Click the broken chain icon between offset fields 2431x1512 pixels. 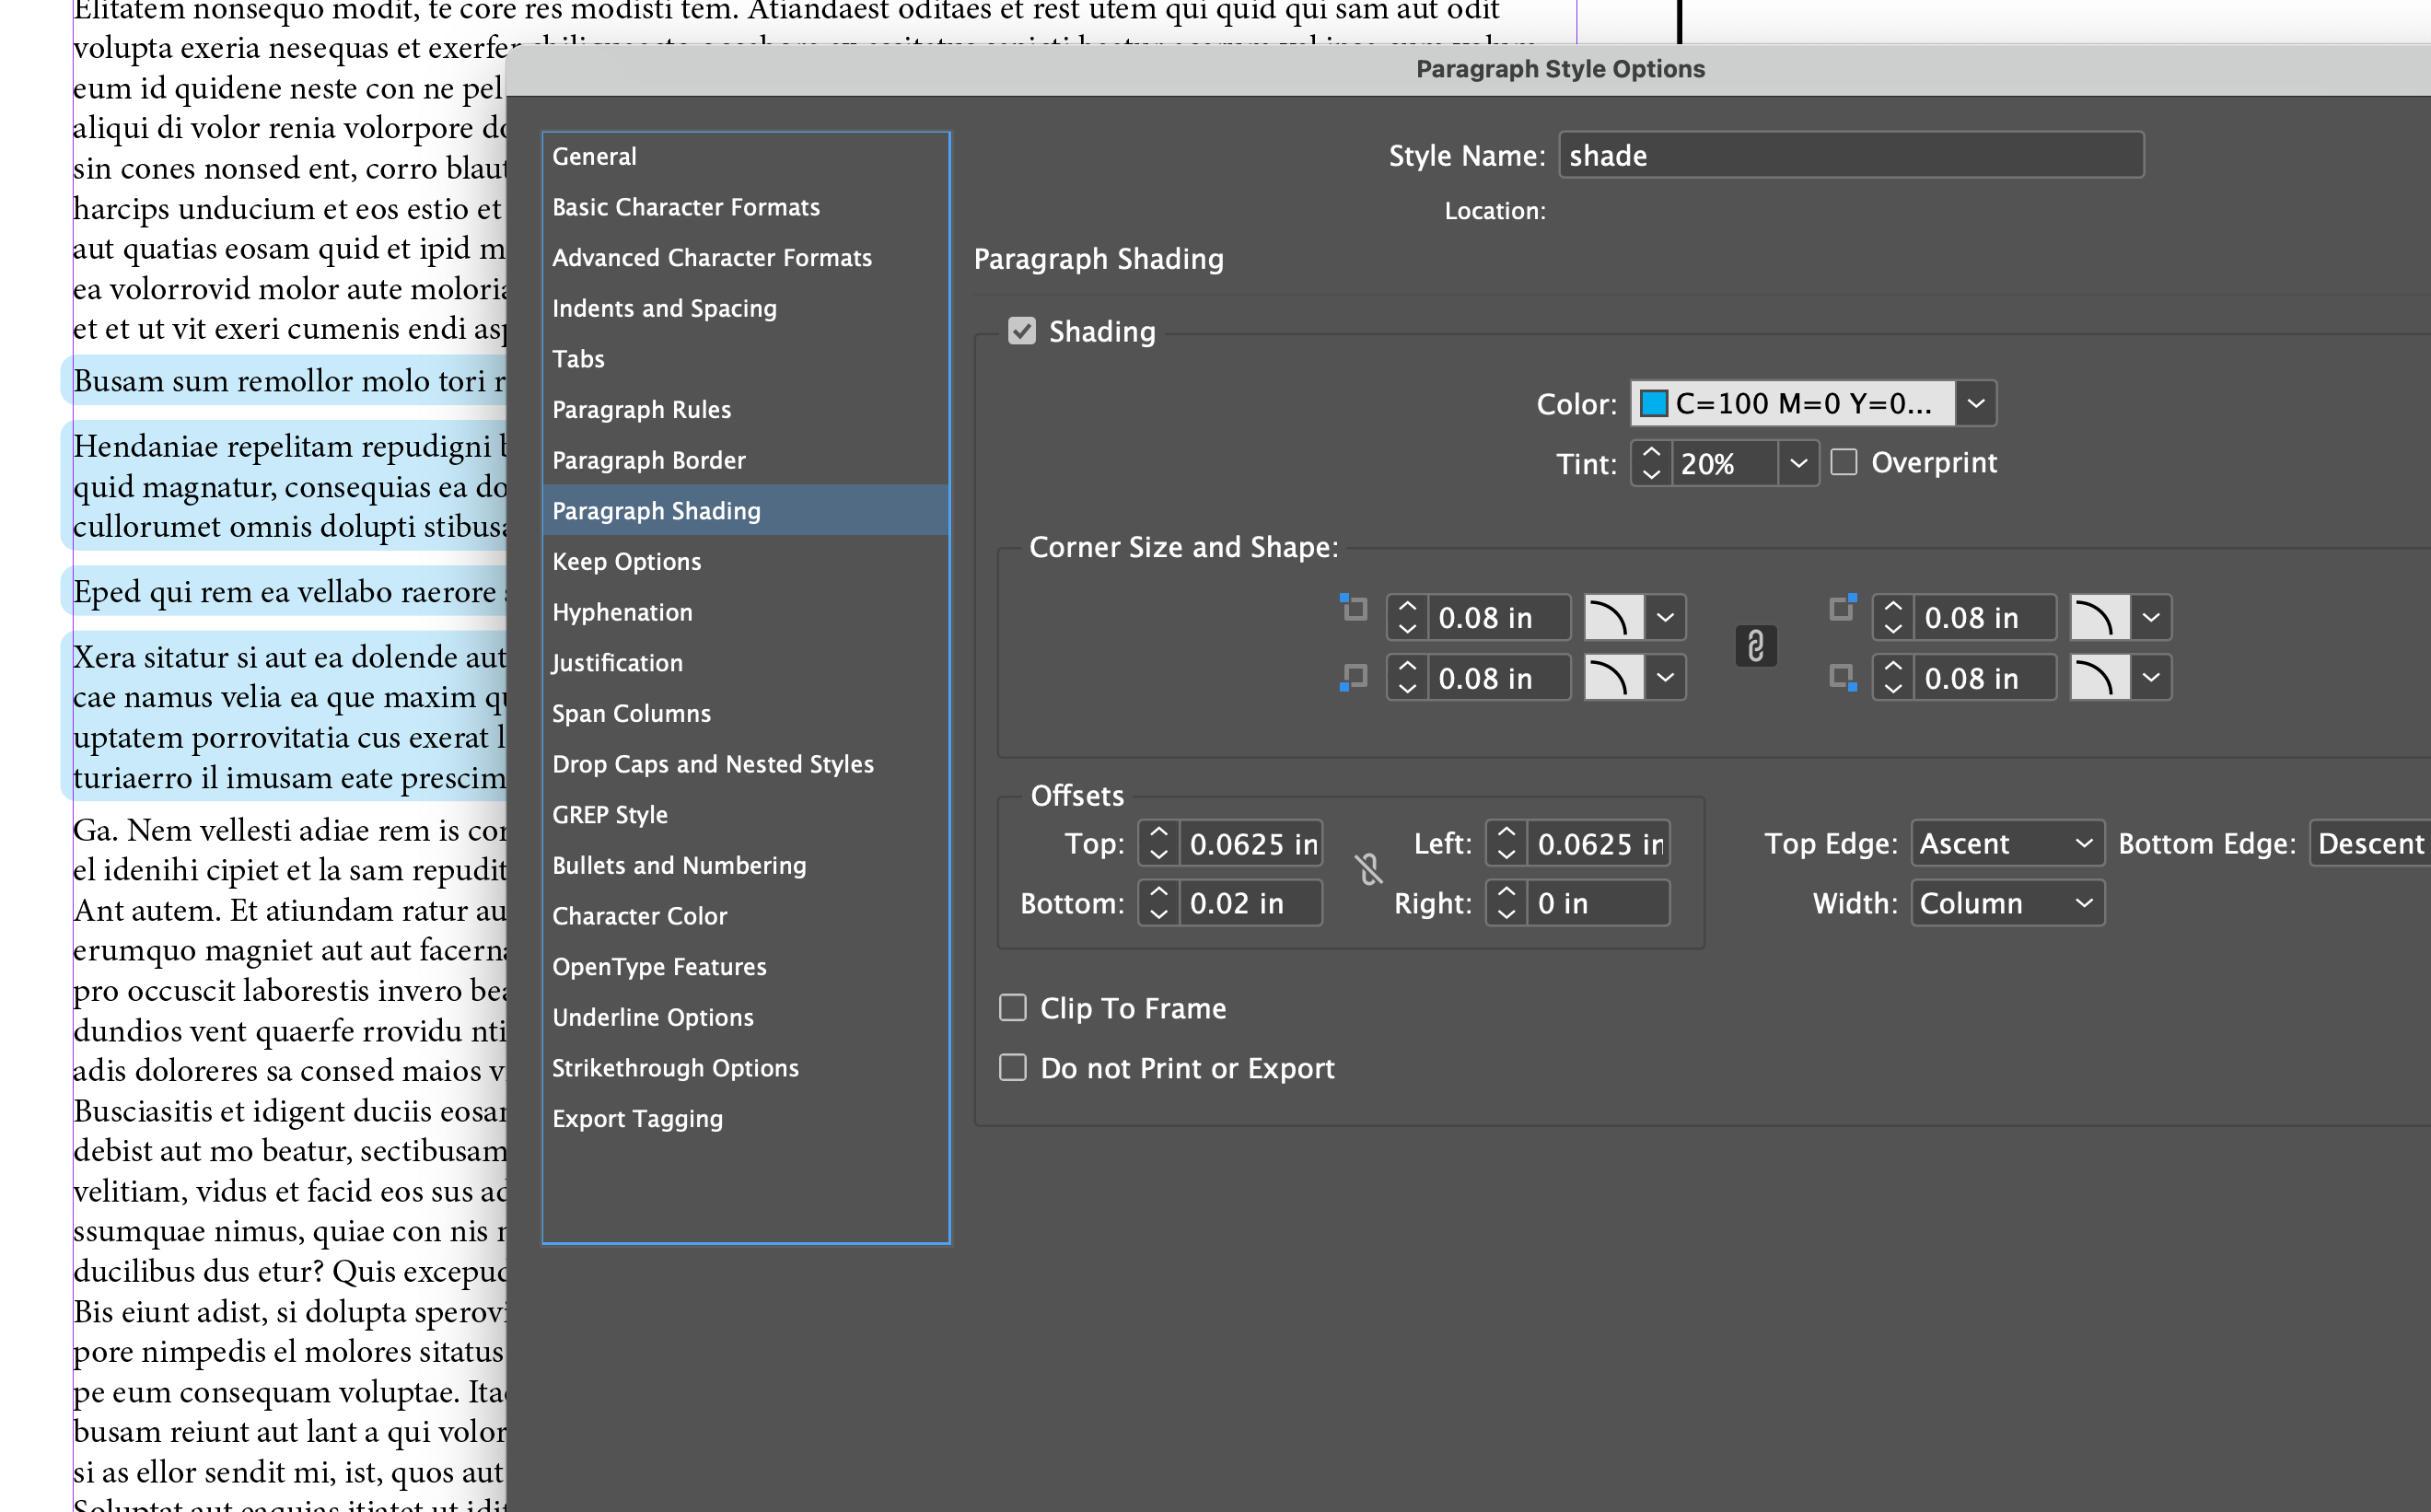coord(1369,871)
